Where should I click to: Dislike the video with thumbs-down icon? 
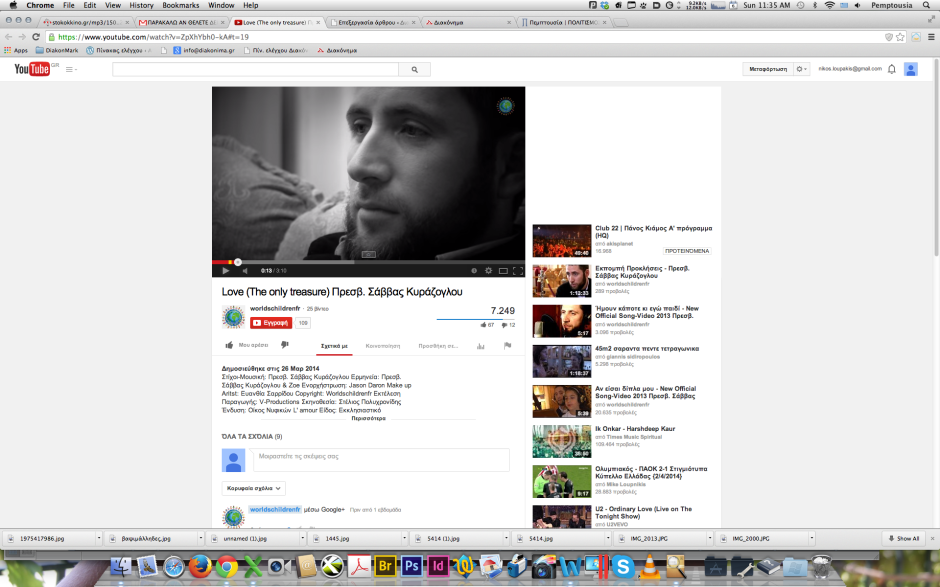(285, 345)
